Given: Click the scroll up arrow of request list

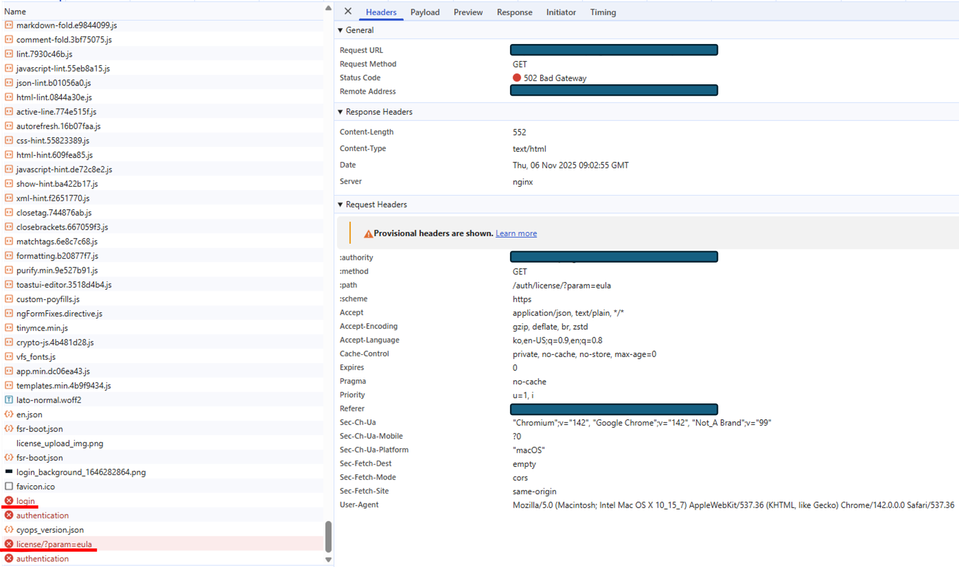Looking at the screenshot, I should (328, 8).
